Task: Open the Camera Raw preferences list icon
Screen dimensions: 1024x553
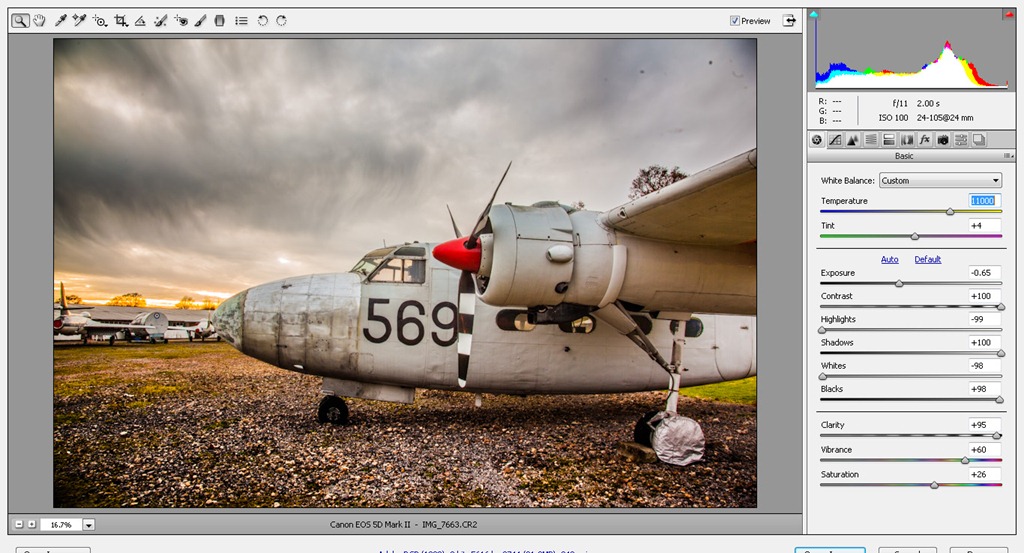Action: pyautogui.click(x=242, y=21)
